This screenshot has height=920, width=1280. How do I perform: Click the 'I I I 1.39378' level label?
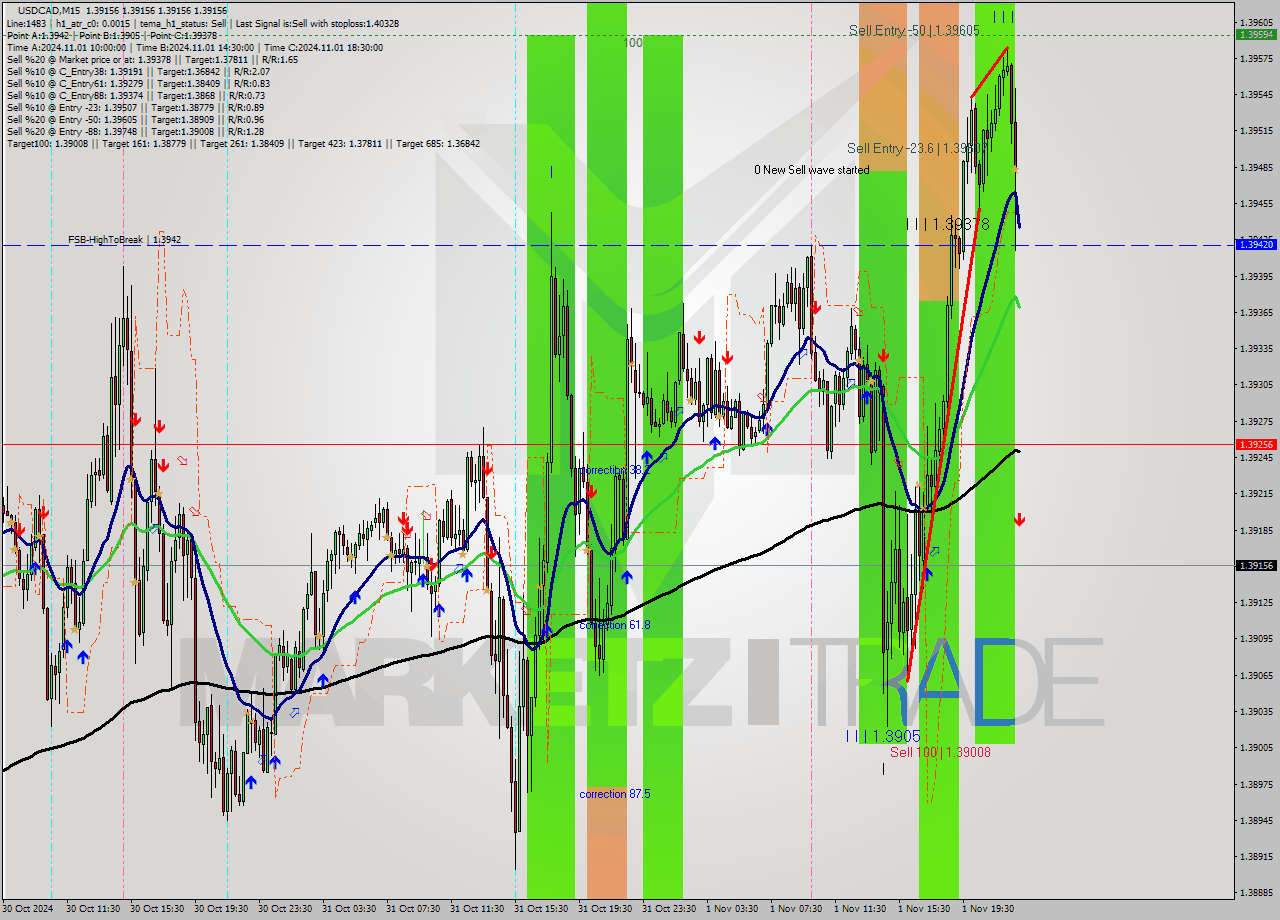point(947,225)
